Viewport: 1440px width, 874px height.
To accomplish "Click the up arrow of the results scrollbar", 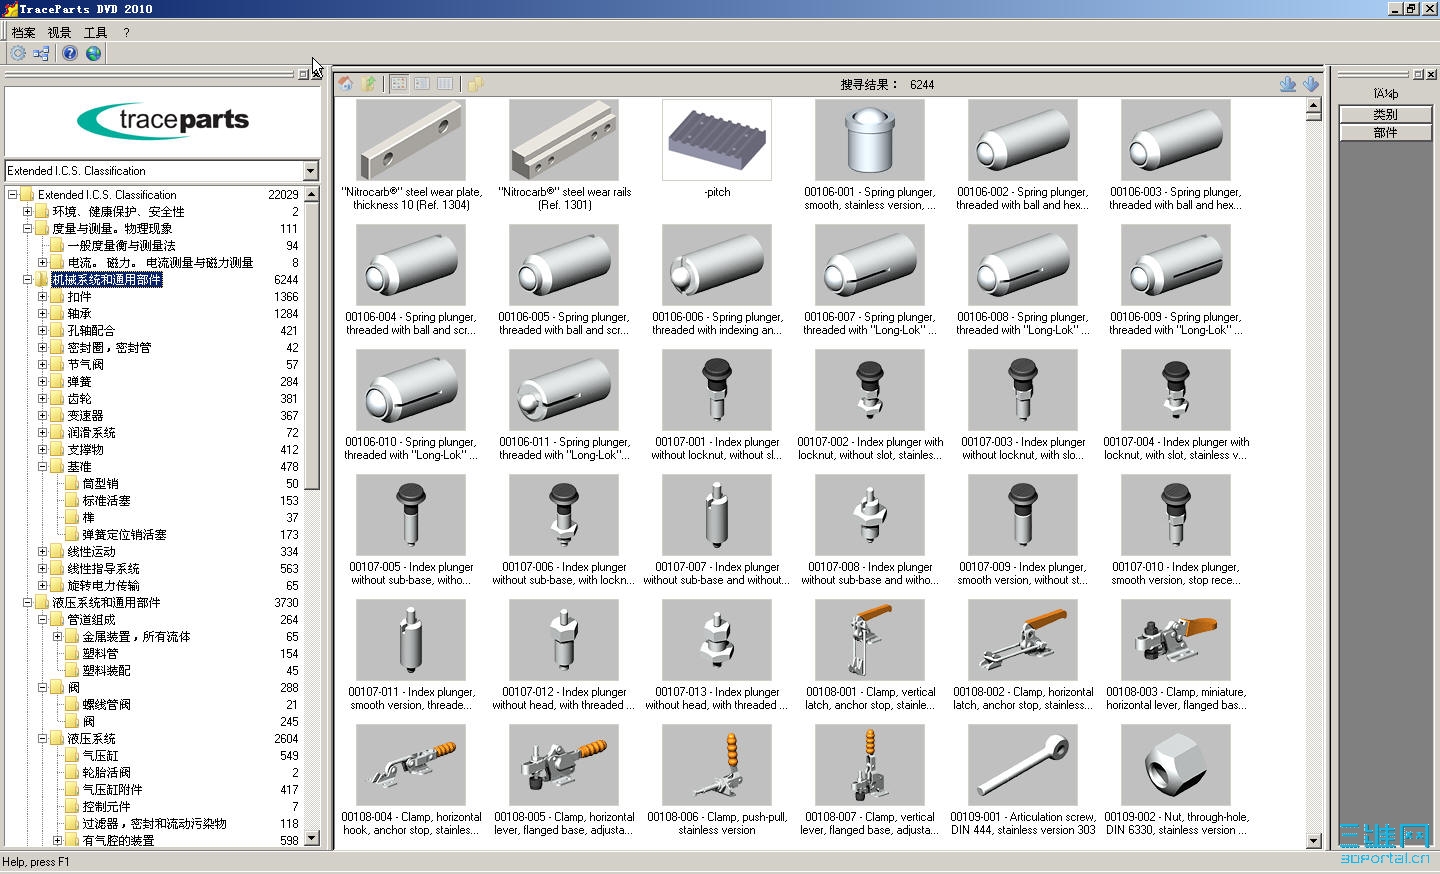I will [1314, 106].
